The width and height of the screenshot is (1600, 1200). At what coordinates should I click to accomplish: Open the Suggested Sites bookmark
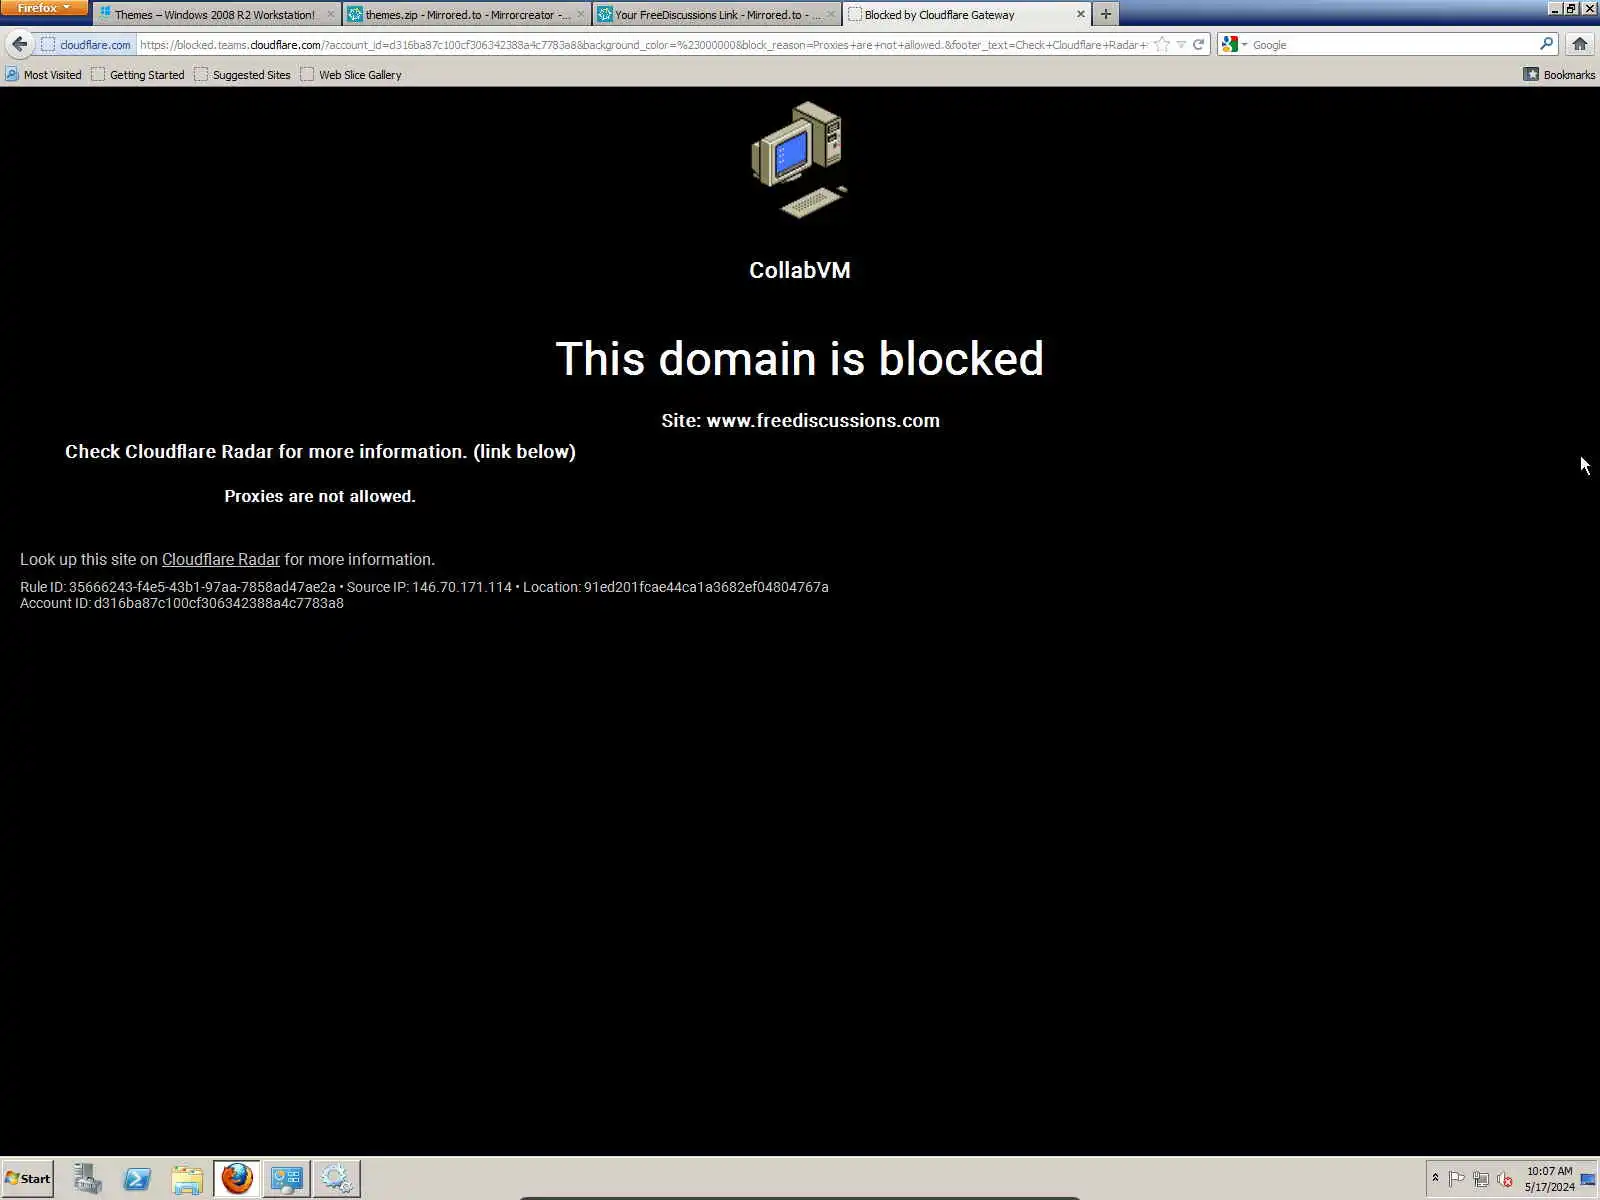pyautogui.click(x=242, y=75)
